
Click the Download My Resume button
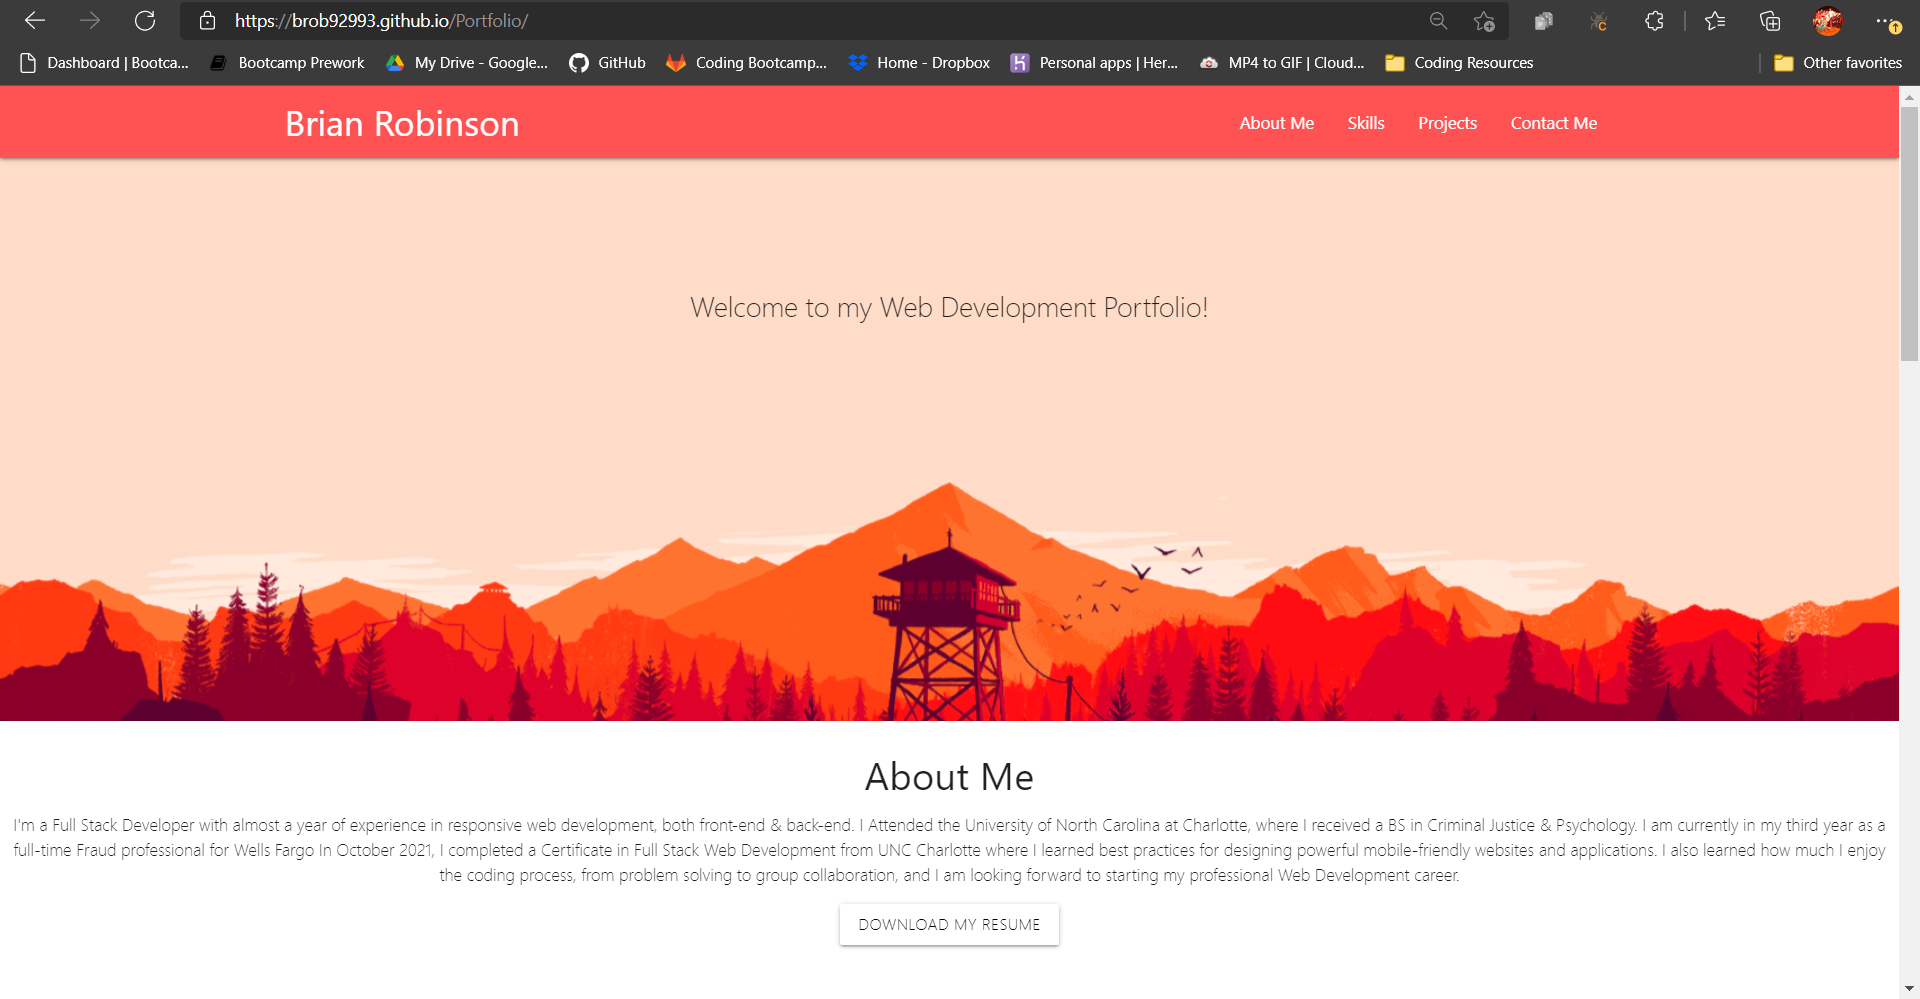[949, 924]
